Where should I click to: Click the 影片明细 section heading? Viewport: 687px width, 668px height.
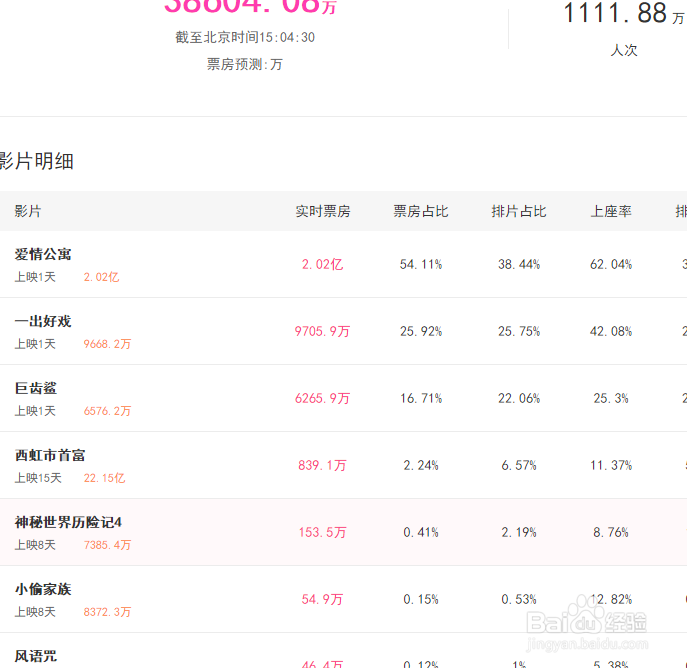pos(37,162)
